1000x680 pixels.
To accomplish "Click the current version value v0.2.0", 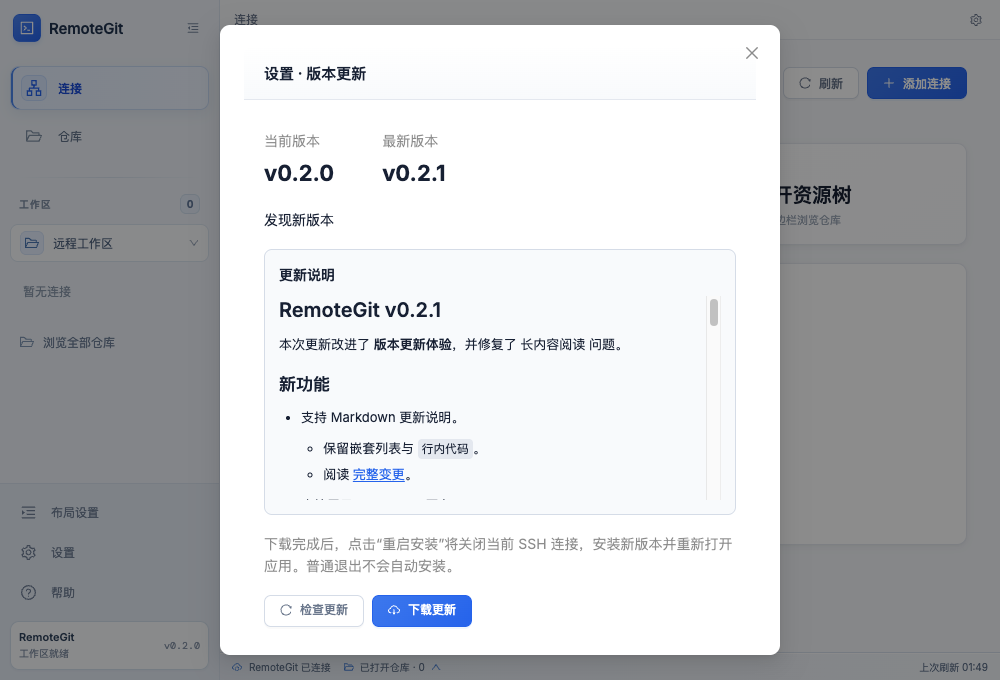I will click(298, 174).
